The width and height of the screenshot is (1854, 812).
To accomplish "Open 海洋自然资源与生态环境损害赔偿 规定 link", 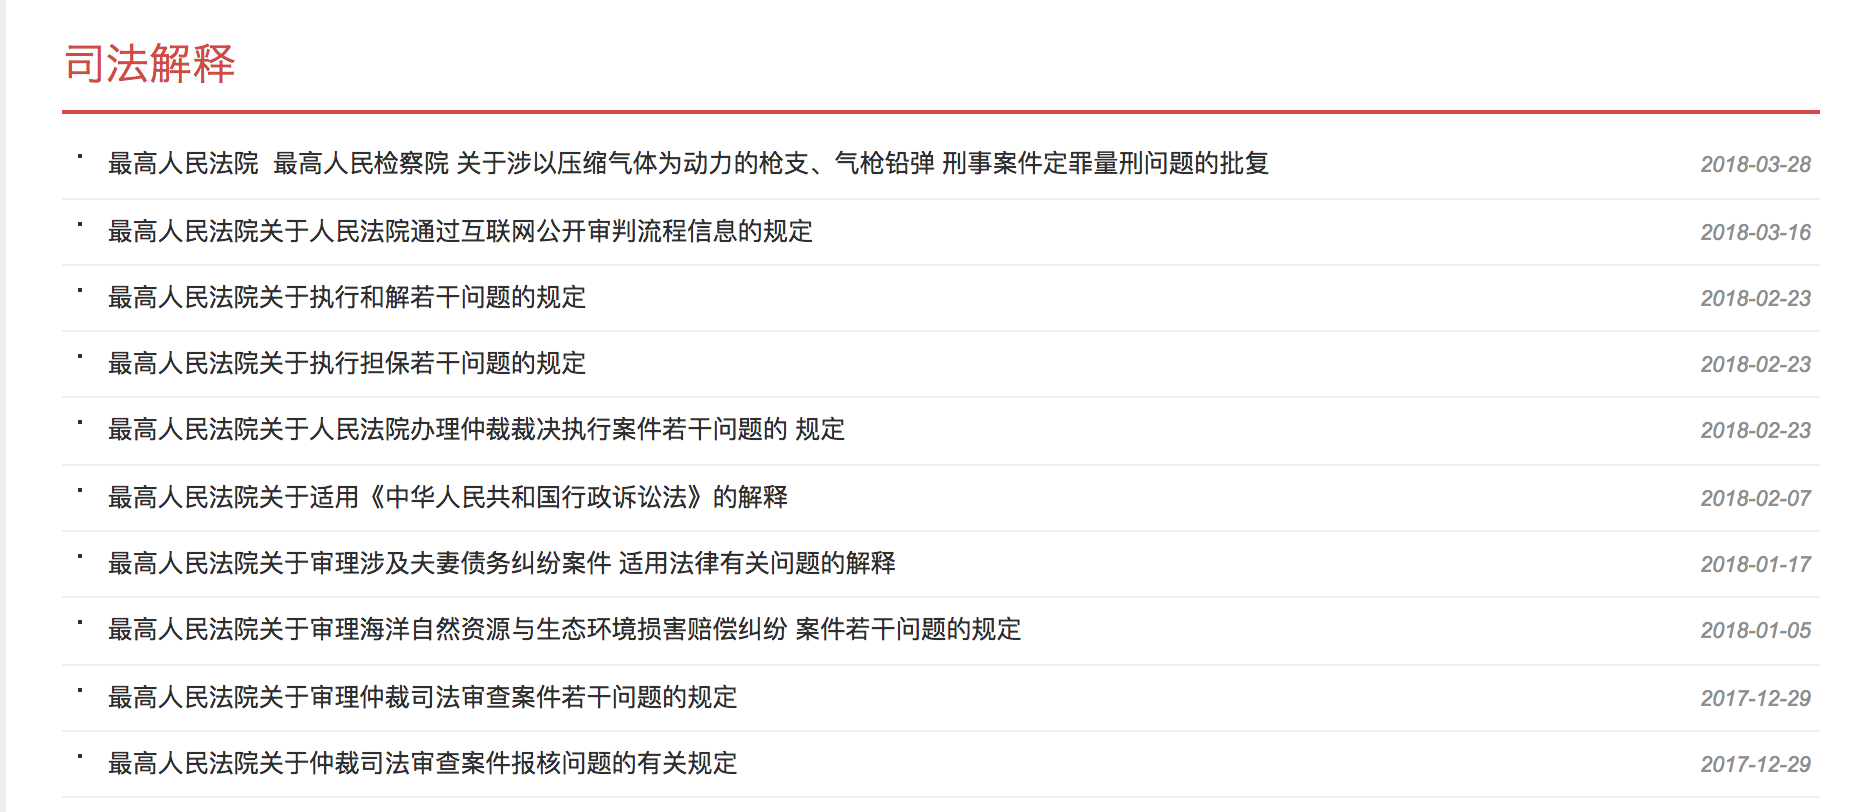I will 564,629.
